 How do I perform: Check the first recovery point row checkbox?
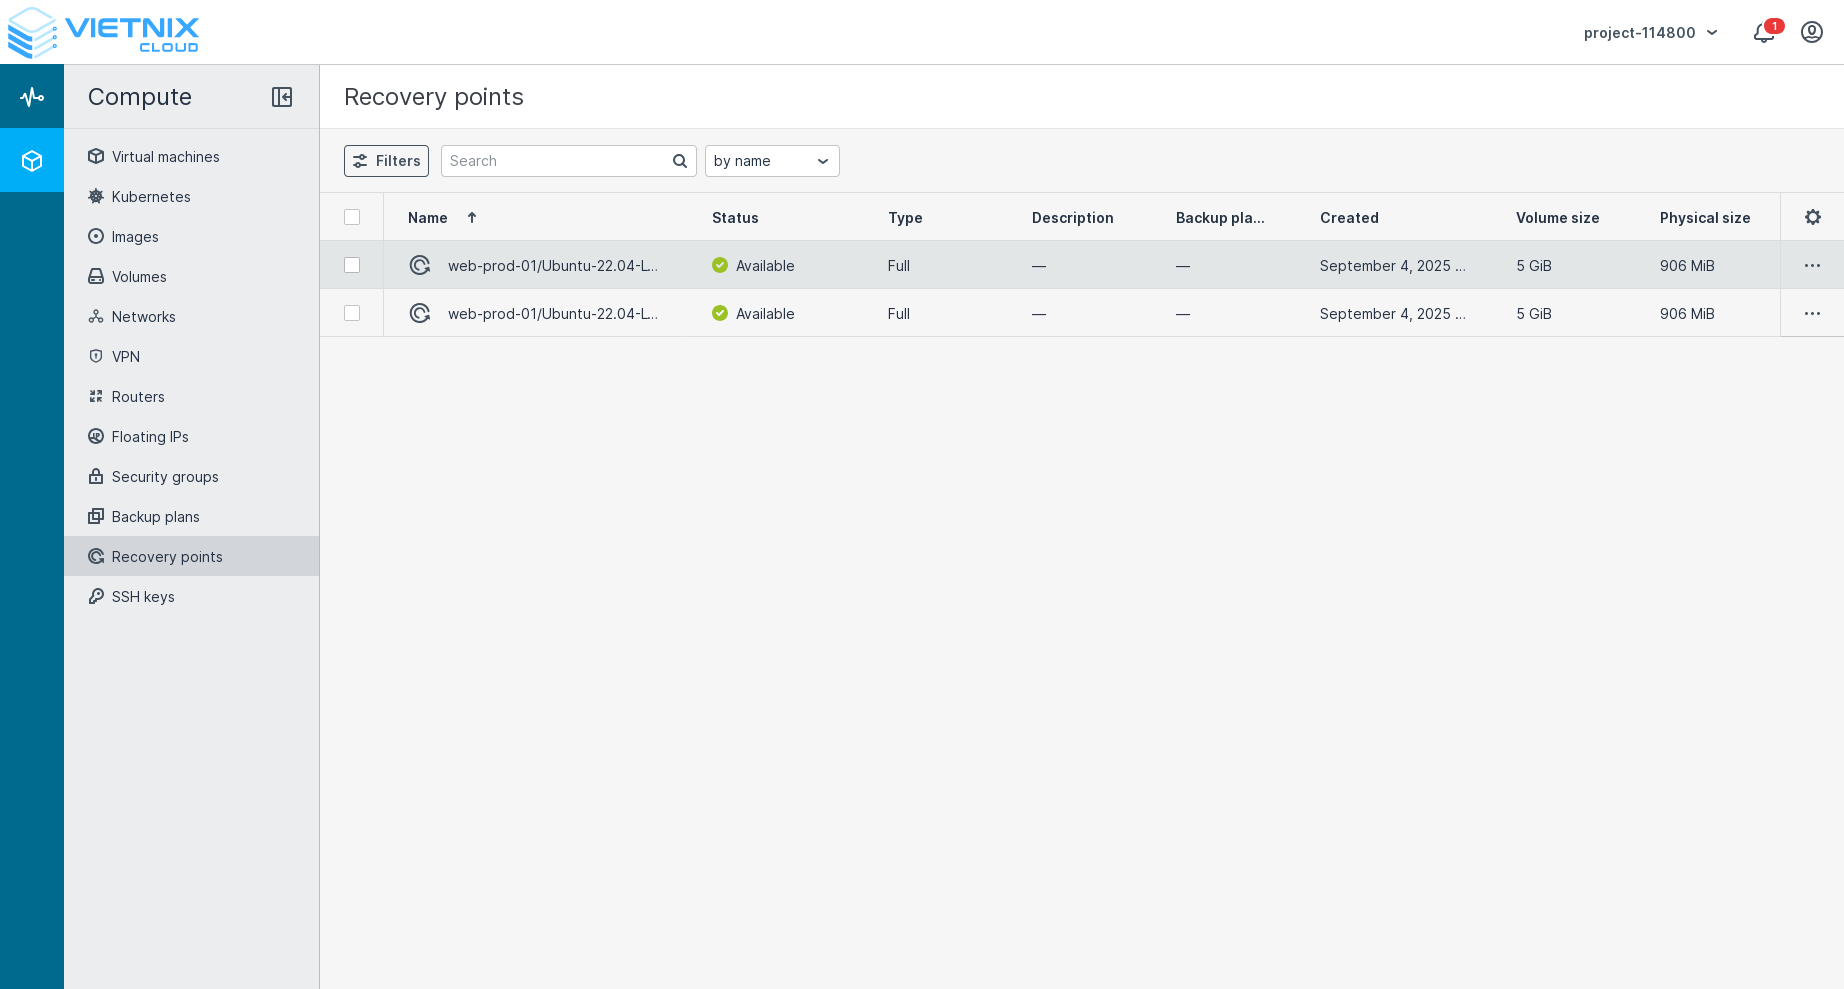[352, 265]
